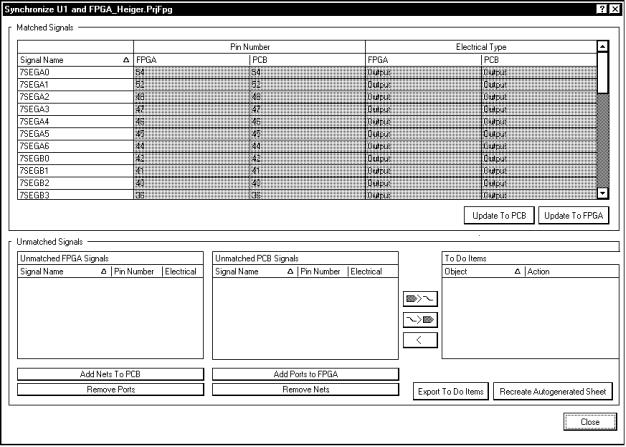Click Add Ports to FPGA
The image size is (626, 447).
[x=305, y=374]
